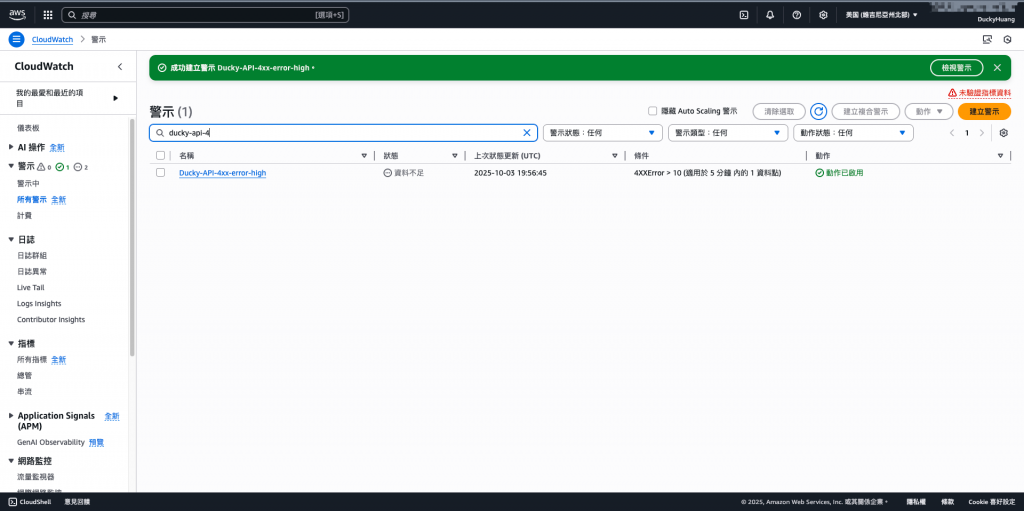Dismiss the green success banner
This screenshot has width=1024, height=511.
(x=997, y=67)
